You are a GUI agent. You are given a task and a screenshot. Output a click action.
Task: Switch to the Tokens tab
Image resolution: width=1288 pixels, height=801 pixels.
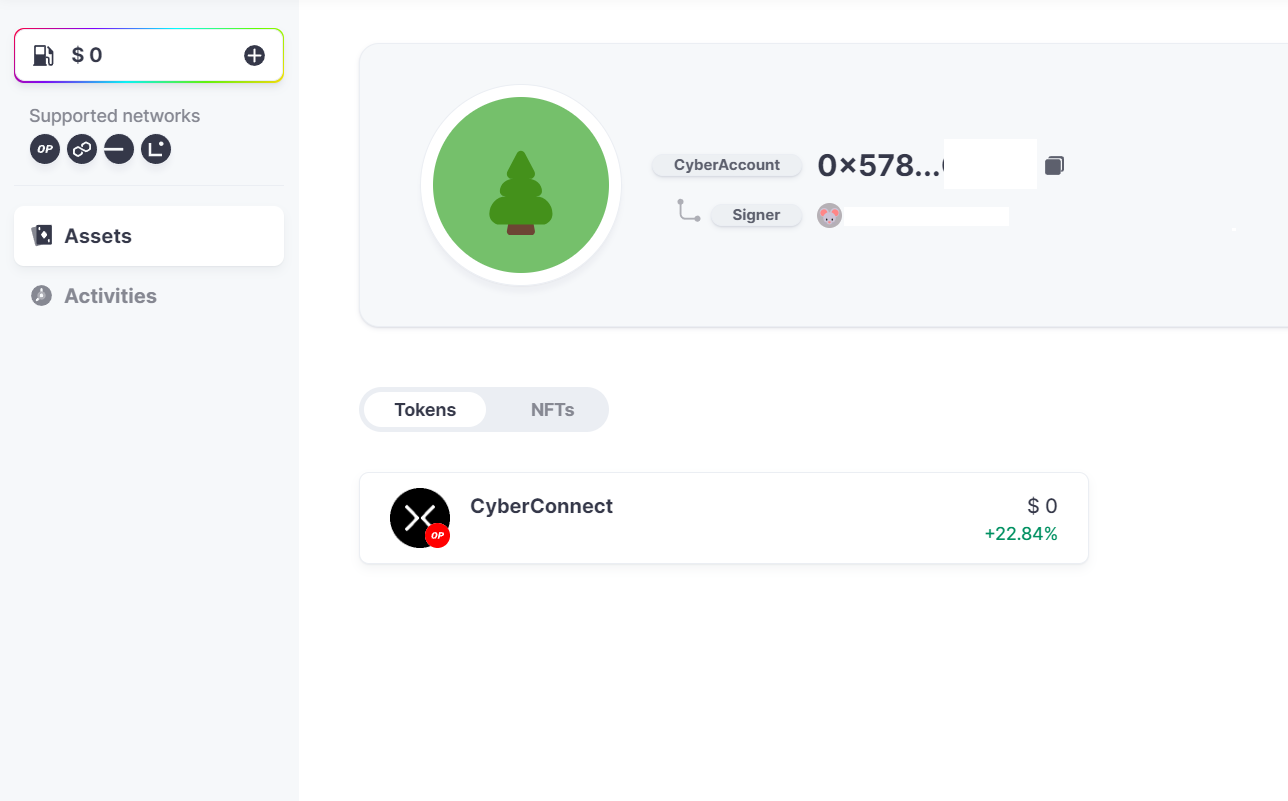[425, 410]
